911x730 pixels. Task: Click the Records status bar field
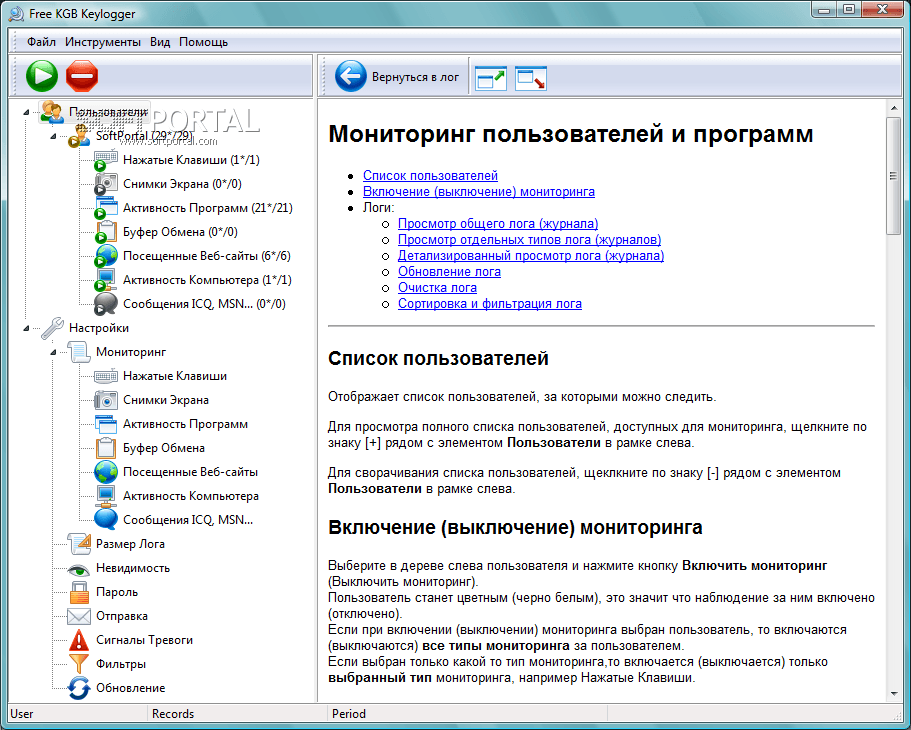click(237, 714)
